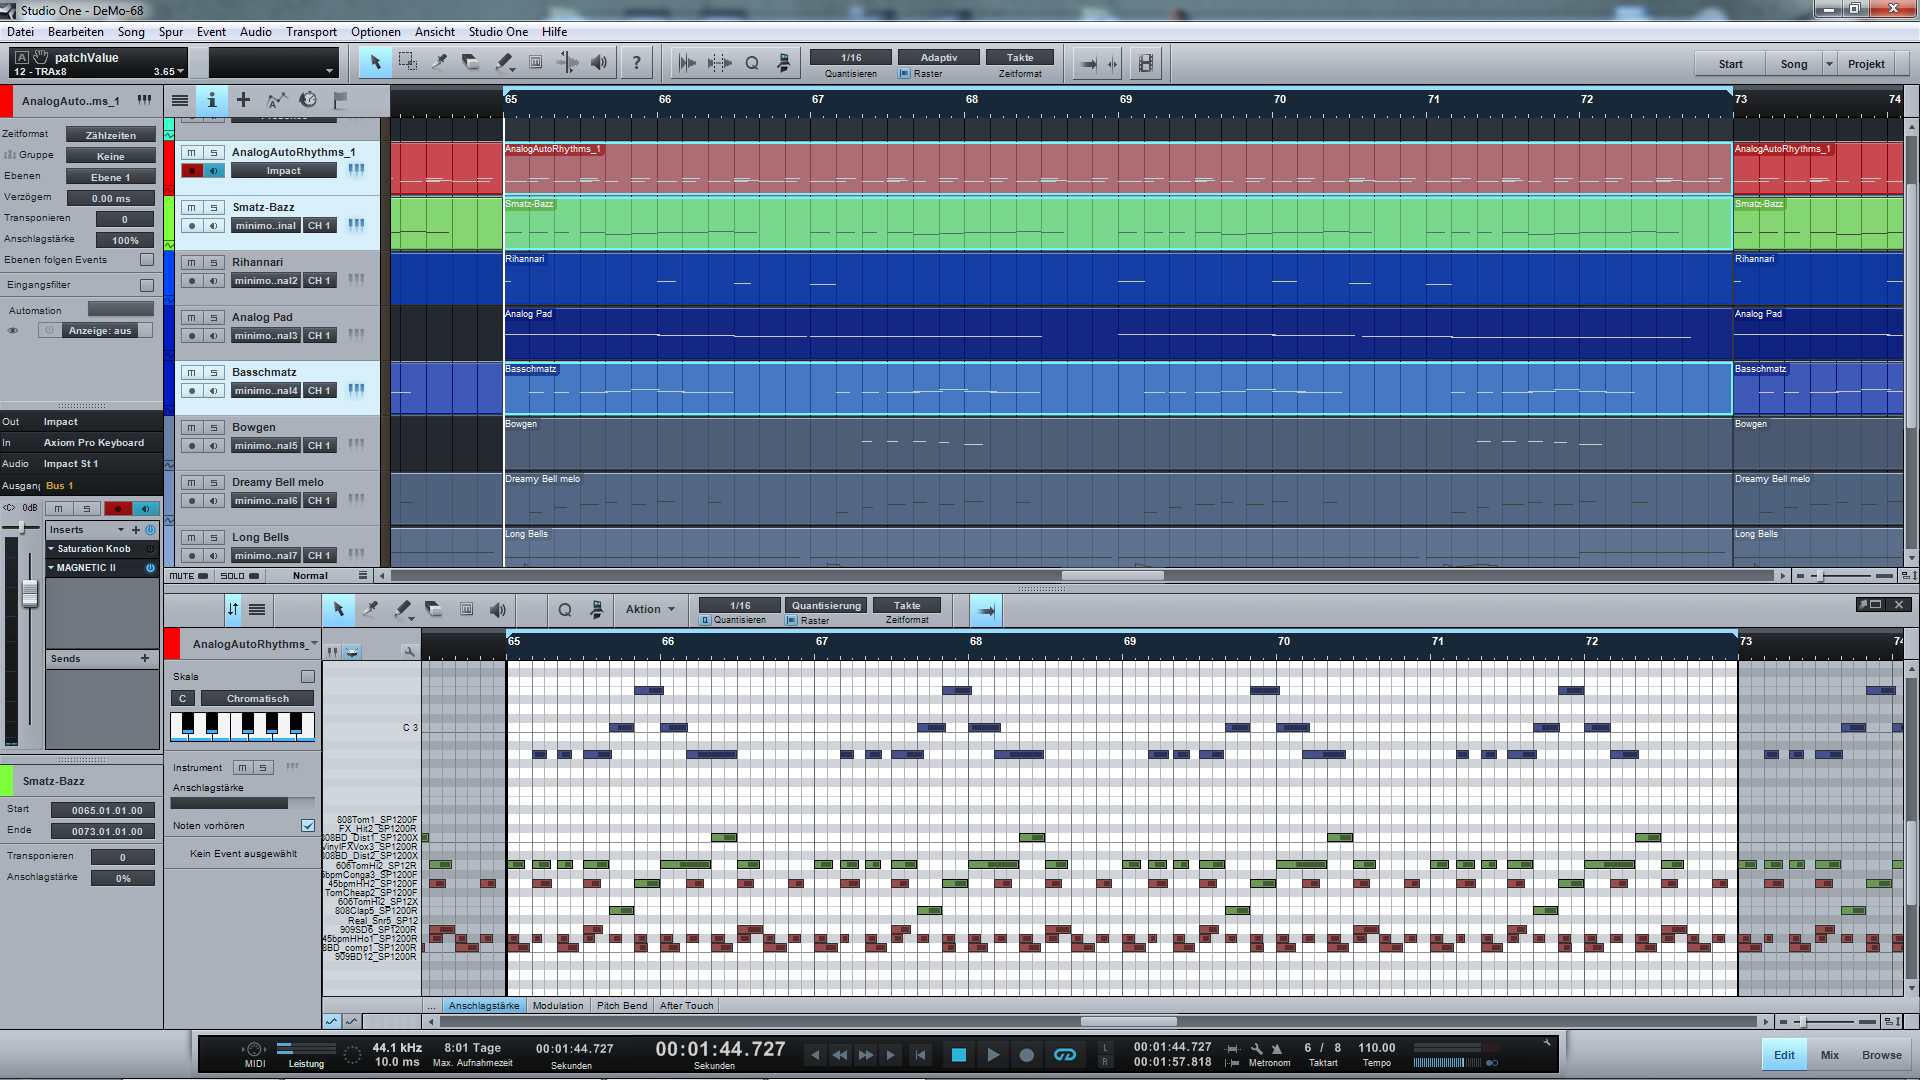The width and height of the screenshot is (1920, 1080).
Task: Click the Stop button in transport
Action: click(958, 1055)
